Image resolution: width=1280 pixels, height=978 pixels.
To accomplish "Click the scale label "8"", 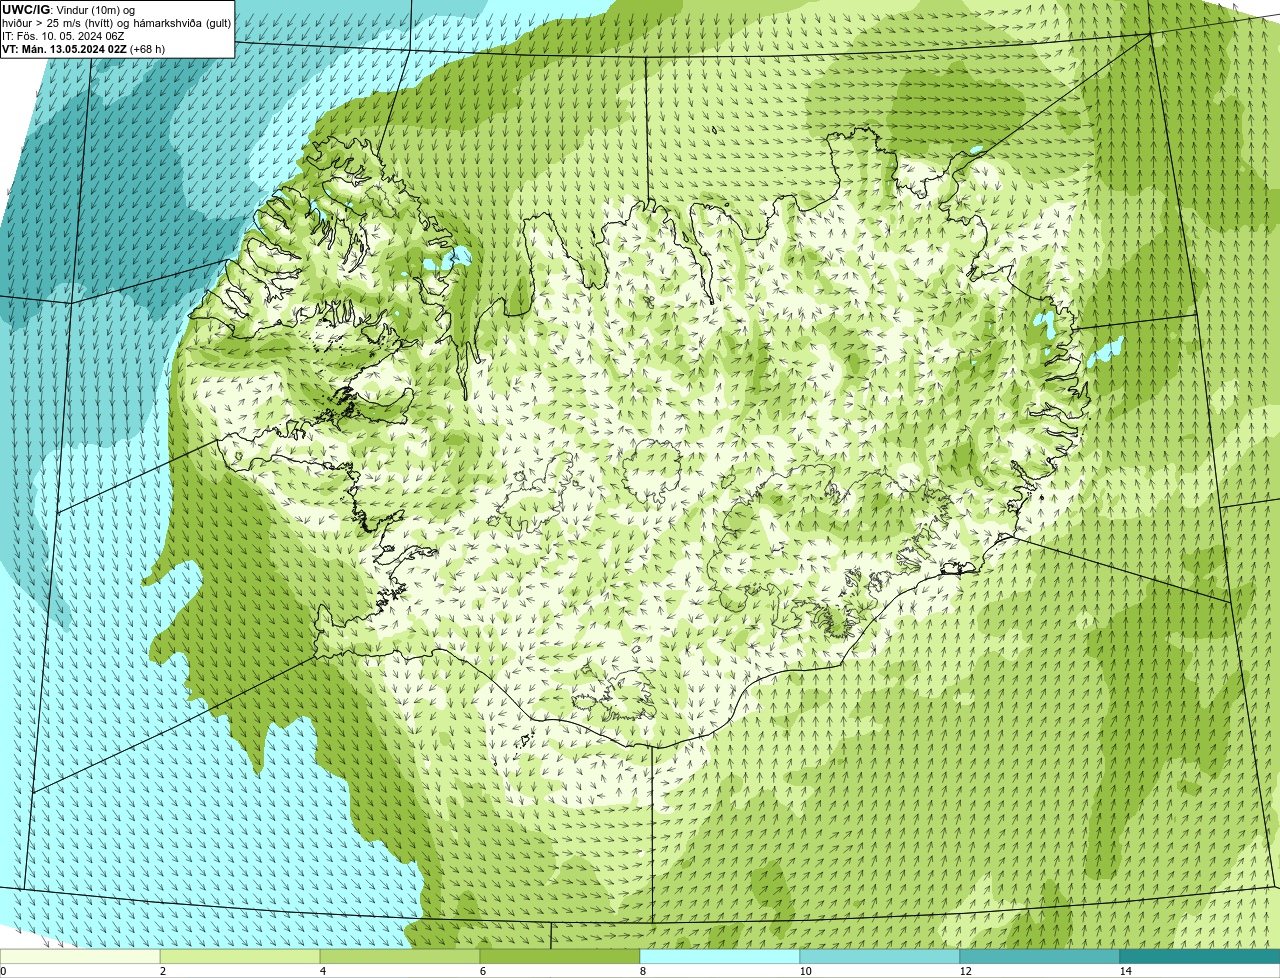I will [642, 971].
